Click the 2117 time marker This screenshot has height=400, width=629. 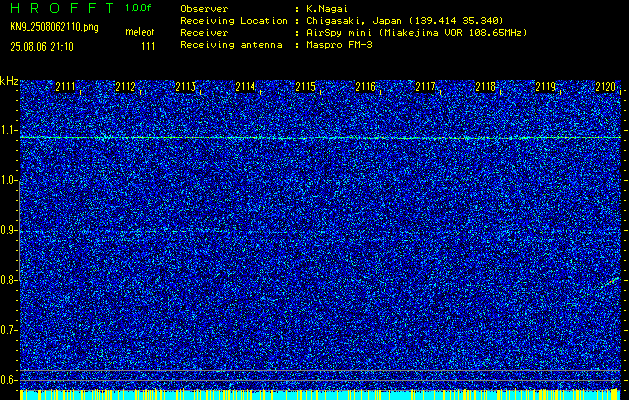click(x=425, y=87)
